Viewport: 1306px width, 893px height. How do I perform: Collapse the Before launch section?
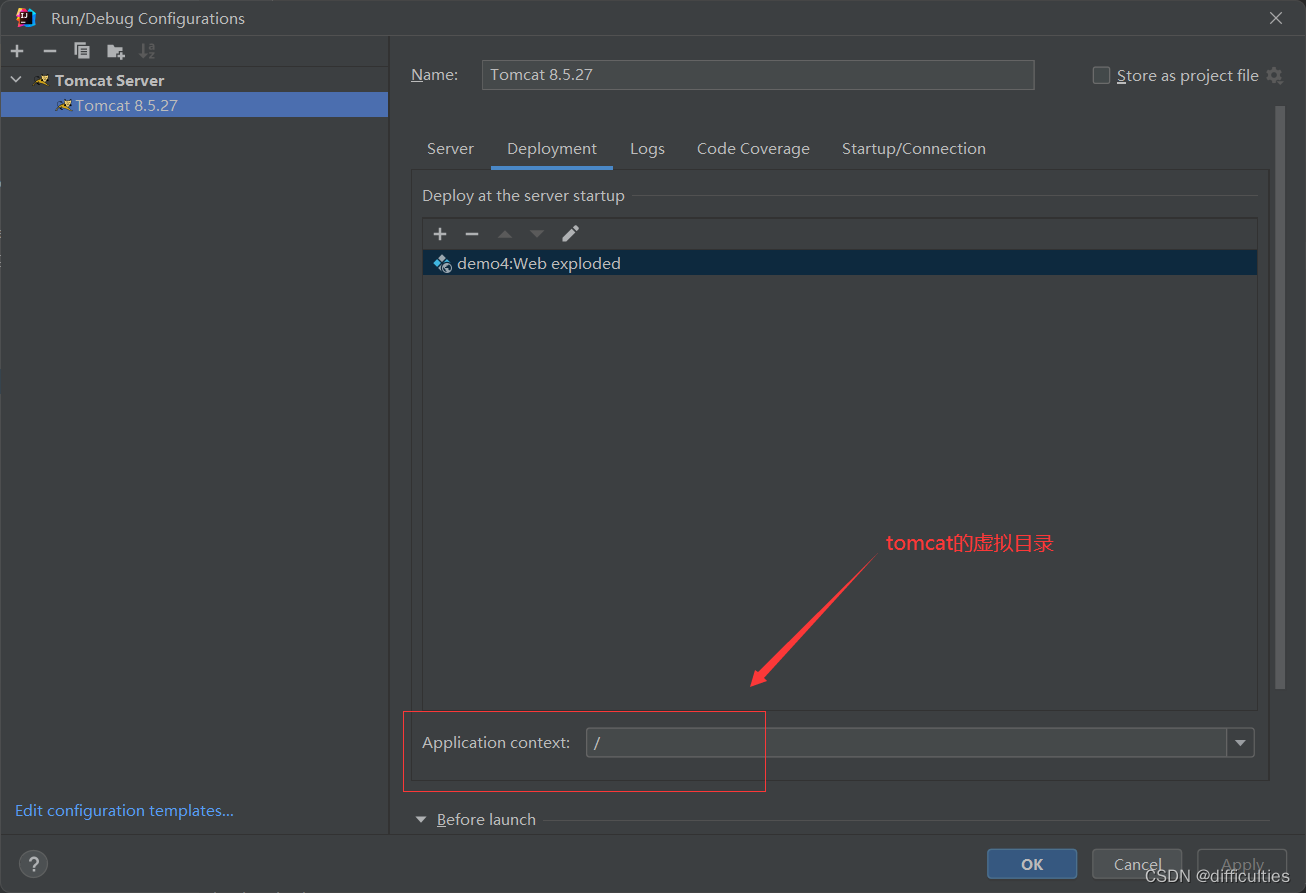point(421,820)
